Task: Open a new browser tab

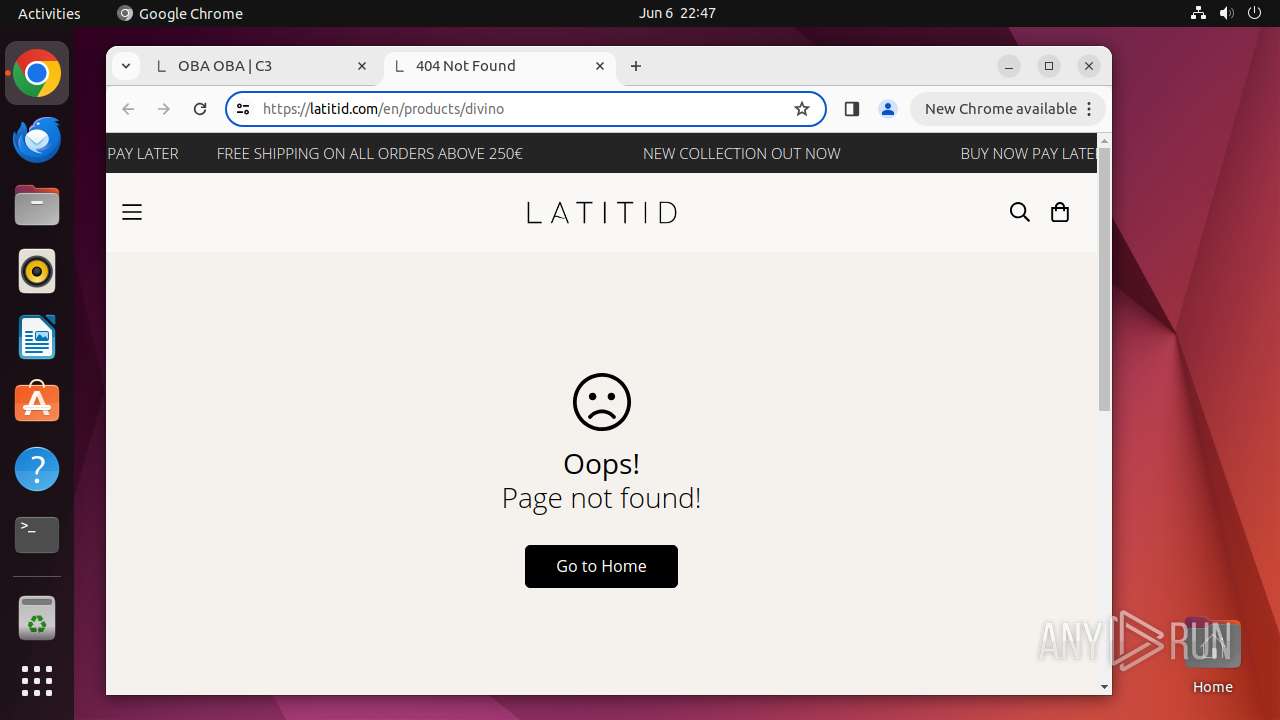Action: click(x=636, y=66)
